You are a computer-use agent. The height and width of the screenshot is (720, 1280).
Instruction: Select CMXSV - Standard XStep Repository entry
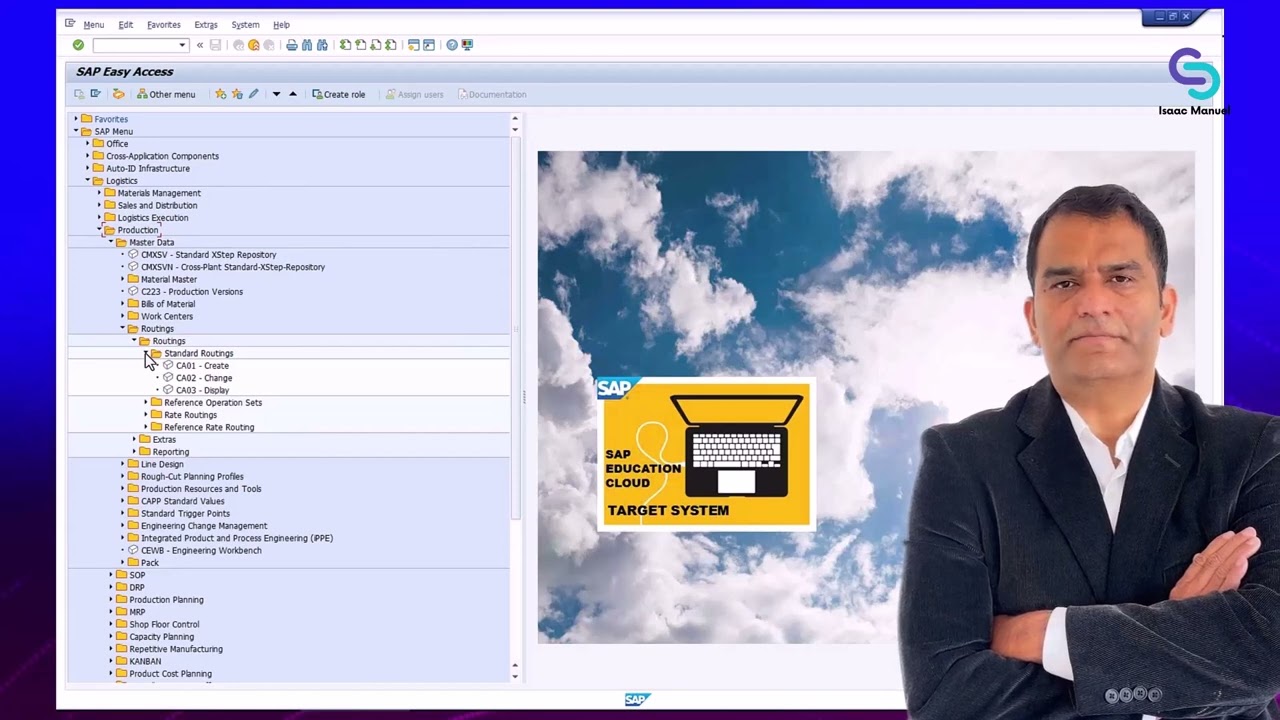click(x=209, y=255)
